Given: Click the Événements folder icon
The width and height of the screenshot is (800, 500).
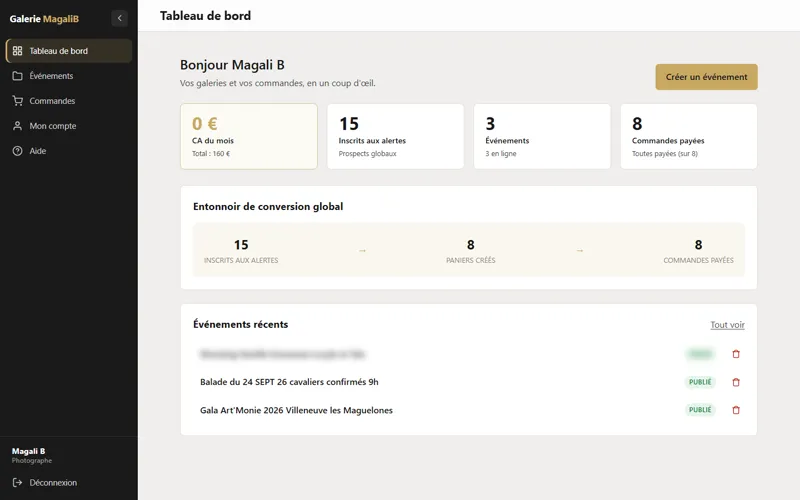Looking at the screenshot, I should [x=17, y=76].
